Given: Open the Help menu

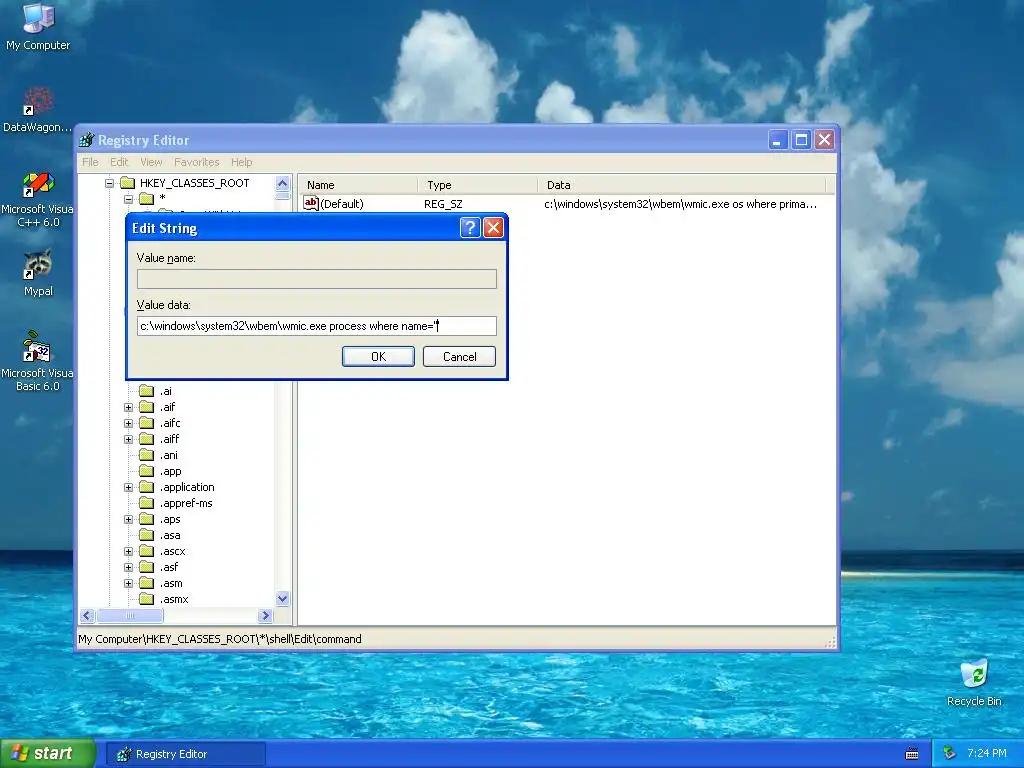Looking at the screenshot, I should click(242, 162).
